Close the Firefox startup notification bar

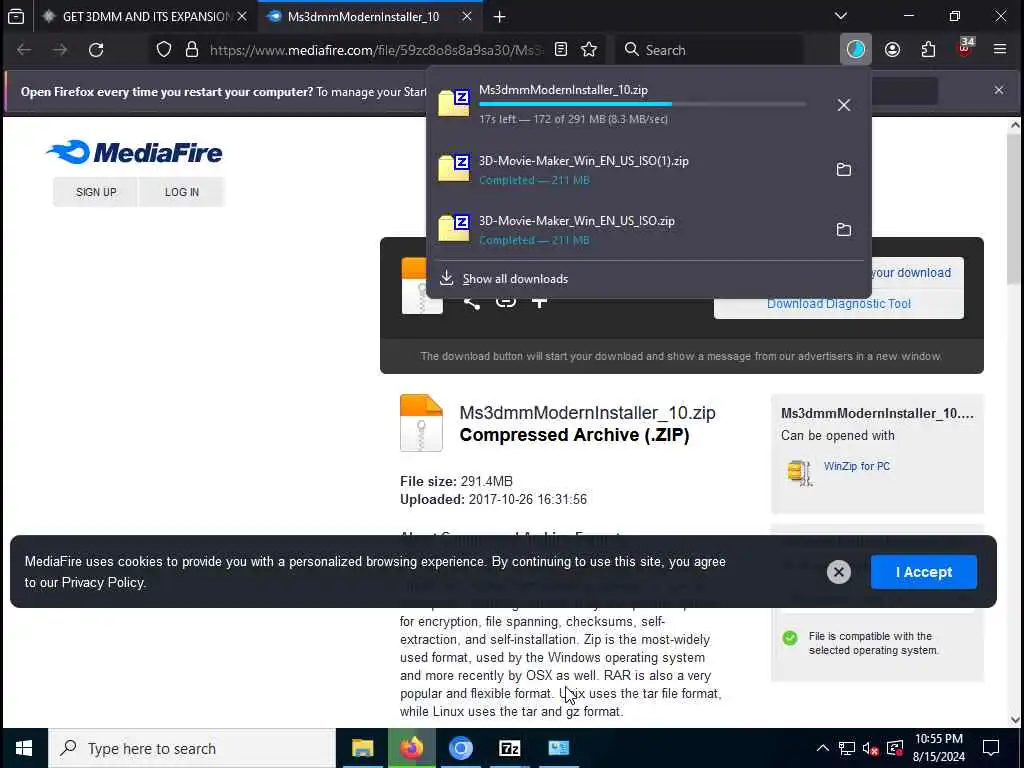[999, 90]
